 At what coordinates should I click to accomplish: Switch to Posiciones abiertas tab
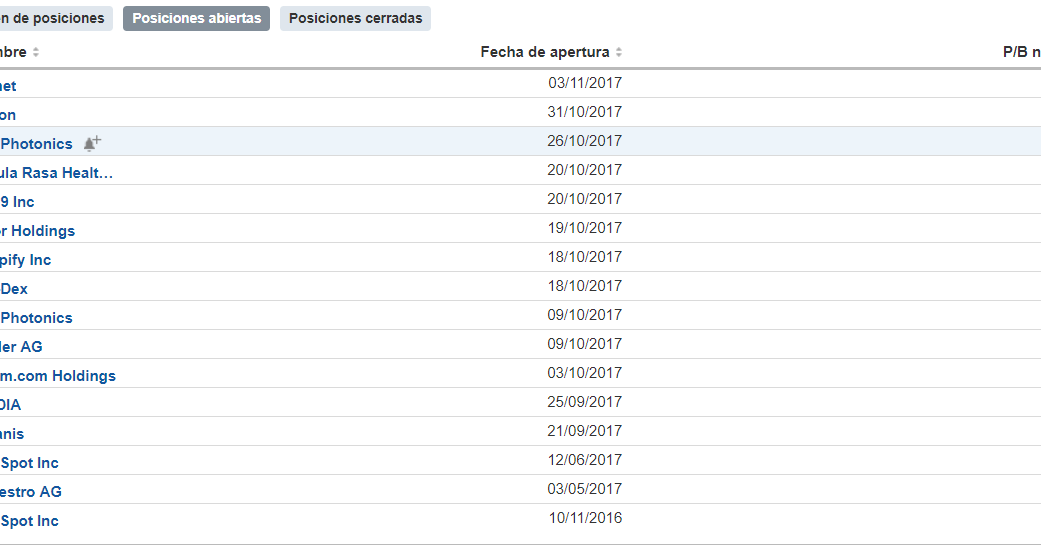[197, 19]
